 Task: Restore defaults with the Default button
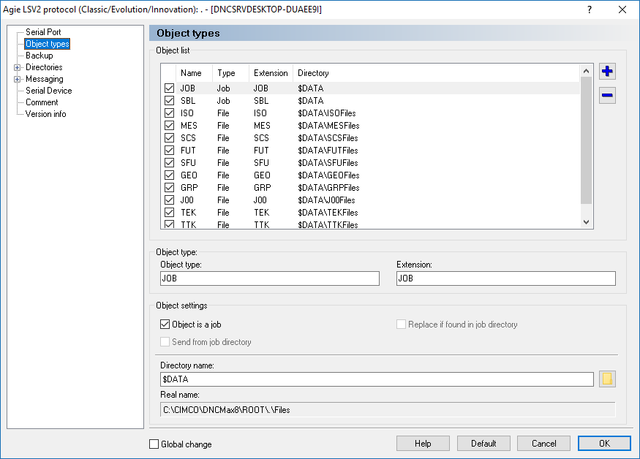pos(483,443)
